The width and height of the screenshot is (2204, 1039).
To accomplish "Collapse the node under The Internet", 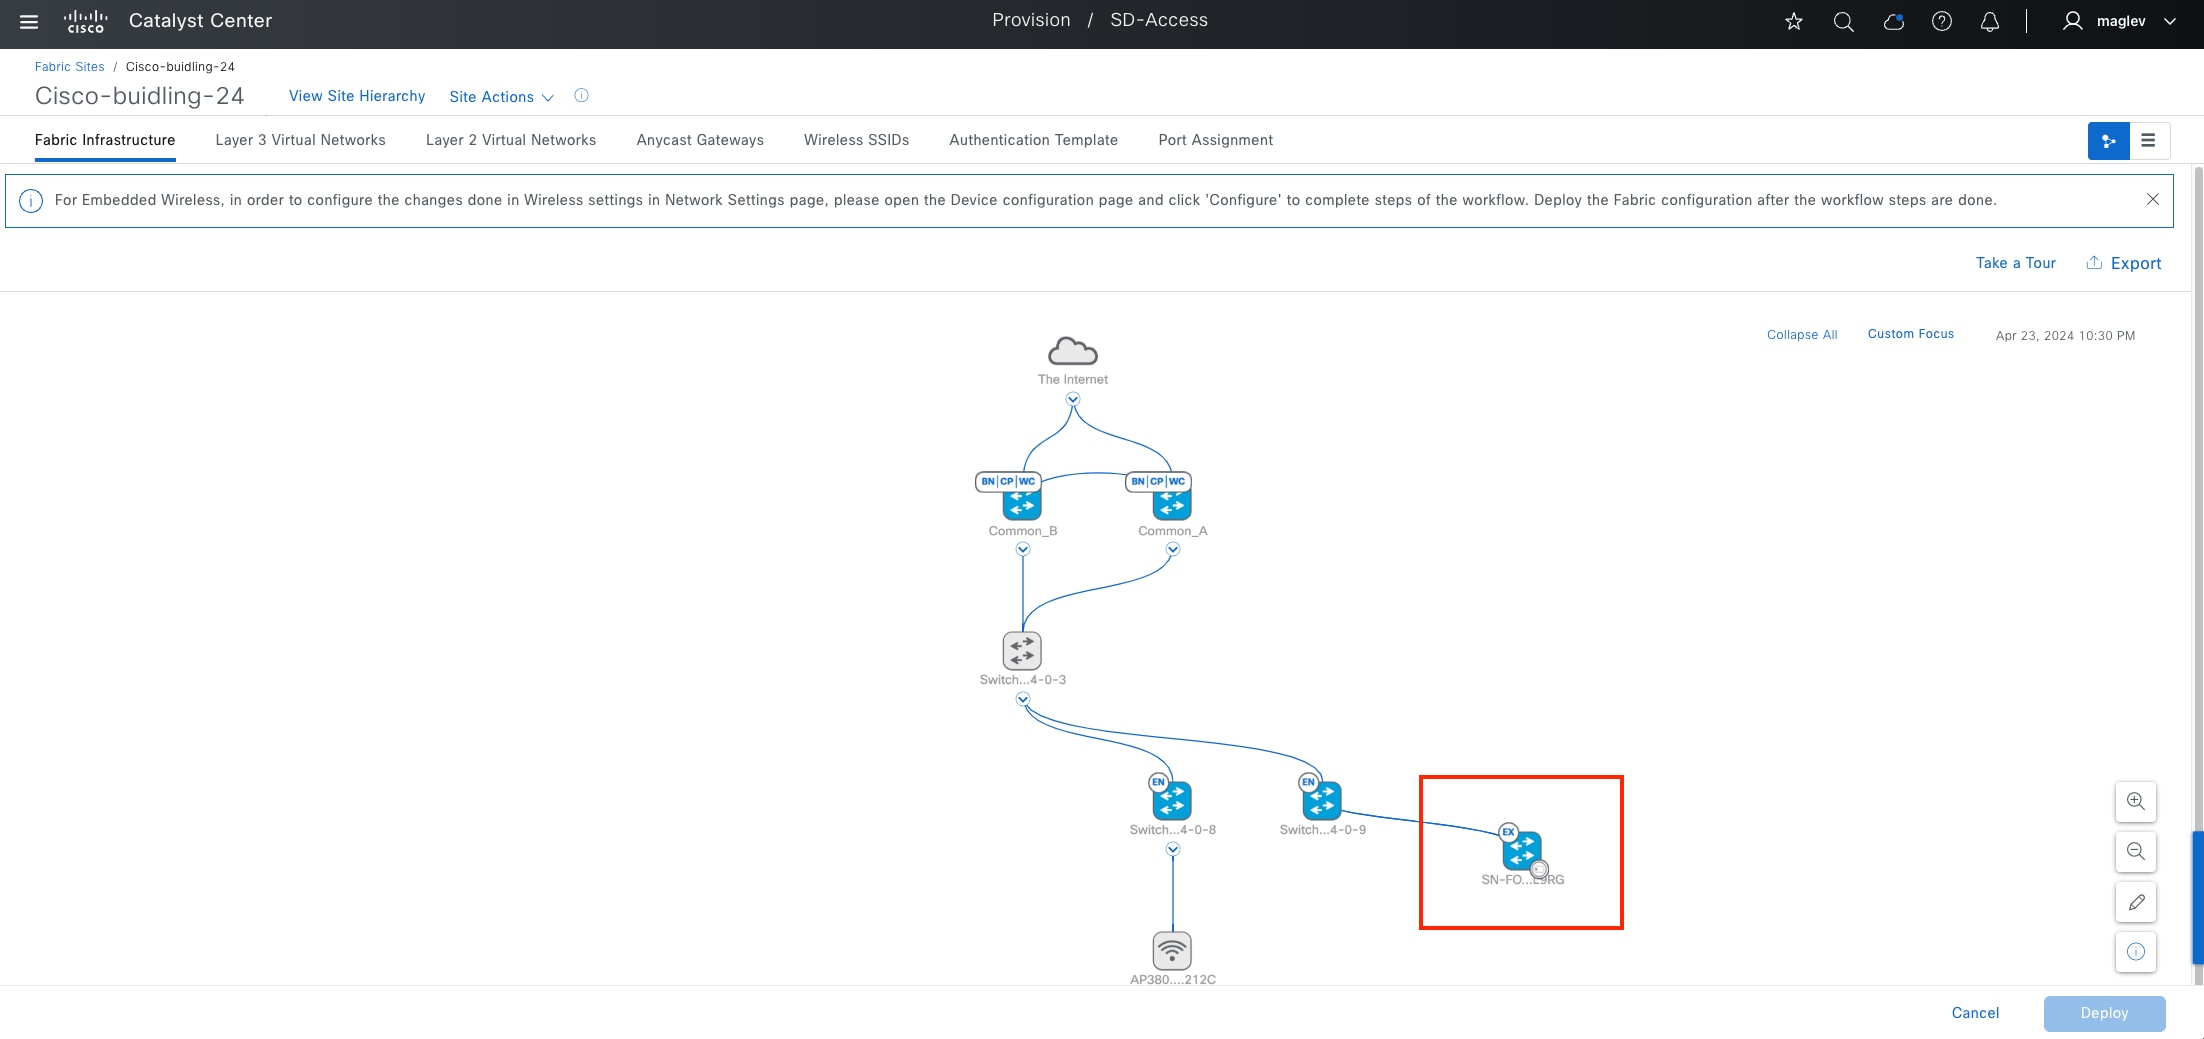I will [x=1073, y=399].
